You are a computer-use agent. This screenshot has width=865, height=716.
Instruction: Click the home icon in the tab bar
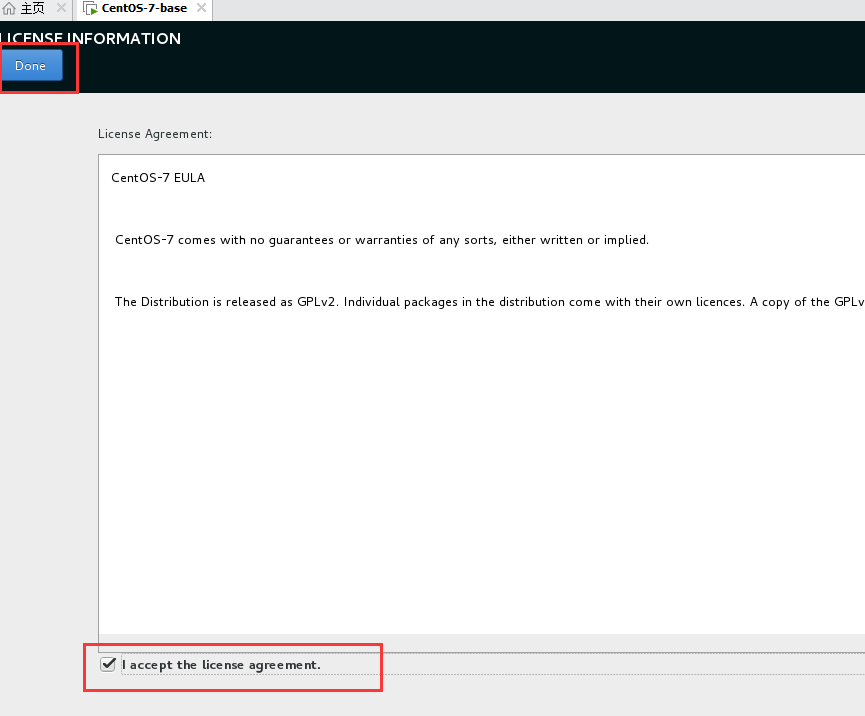pyautogui.click(x=9, y=8)
